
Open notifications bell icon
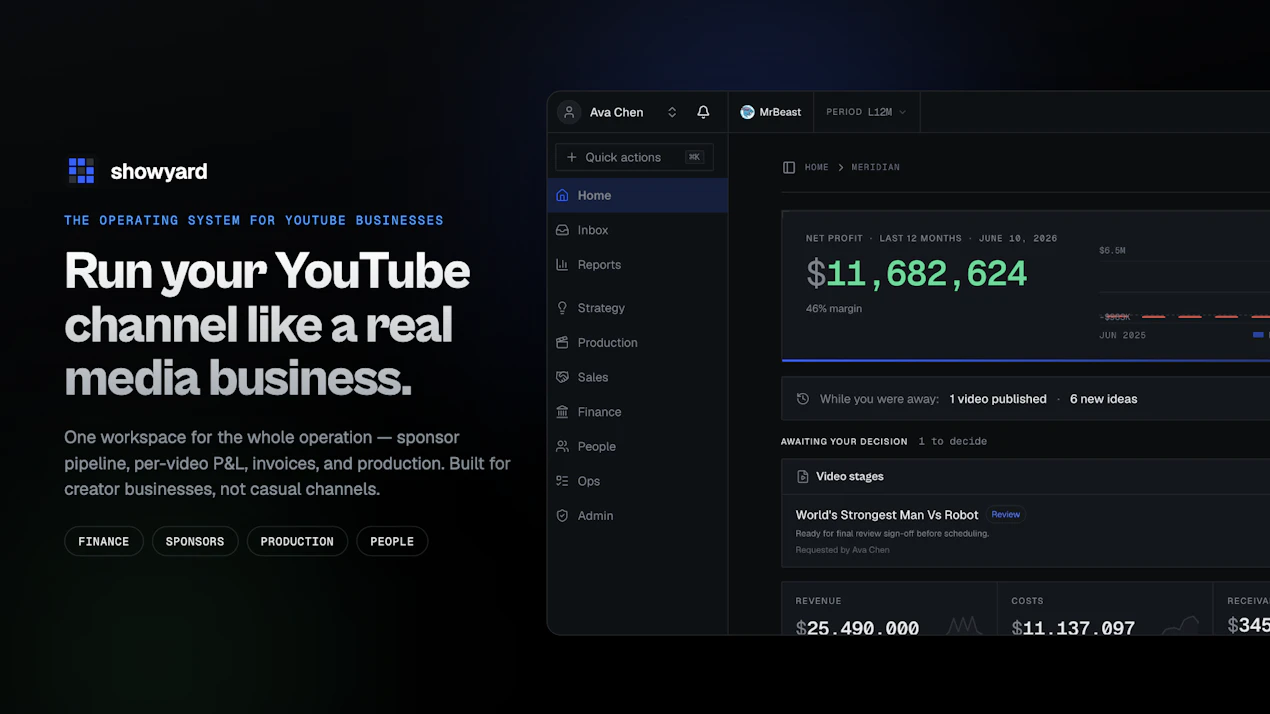pos(703,112)
